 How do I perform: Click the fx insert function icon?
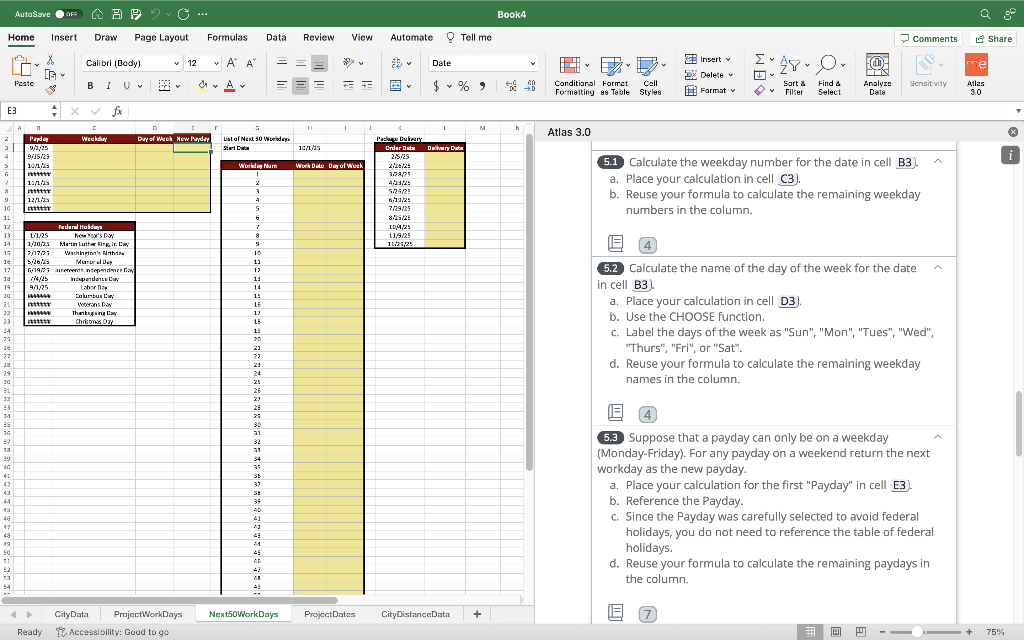118,111
